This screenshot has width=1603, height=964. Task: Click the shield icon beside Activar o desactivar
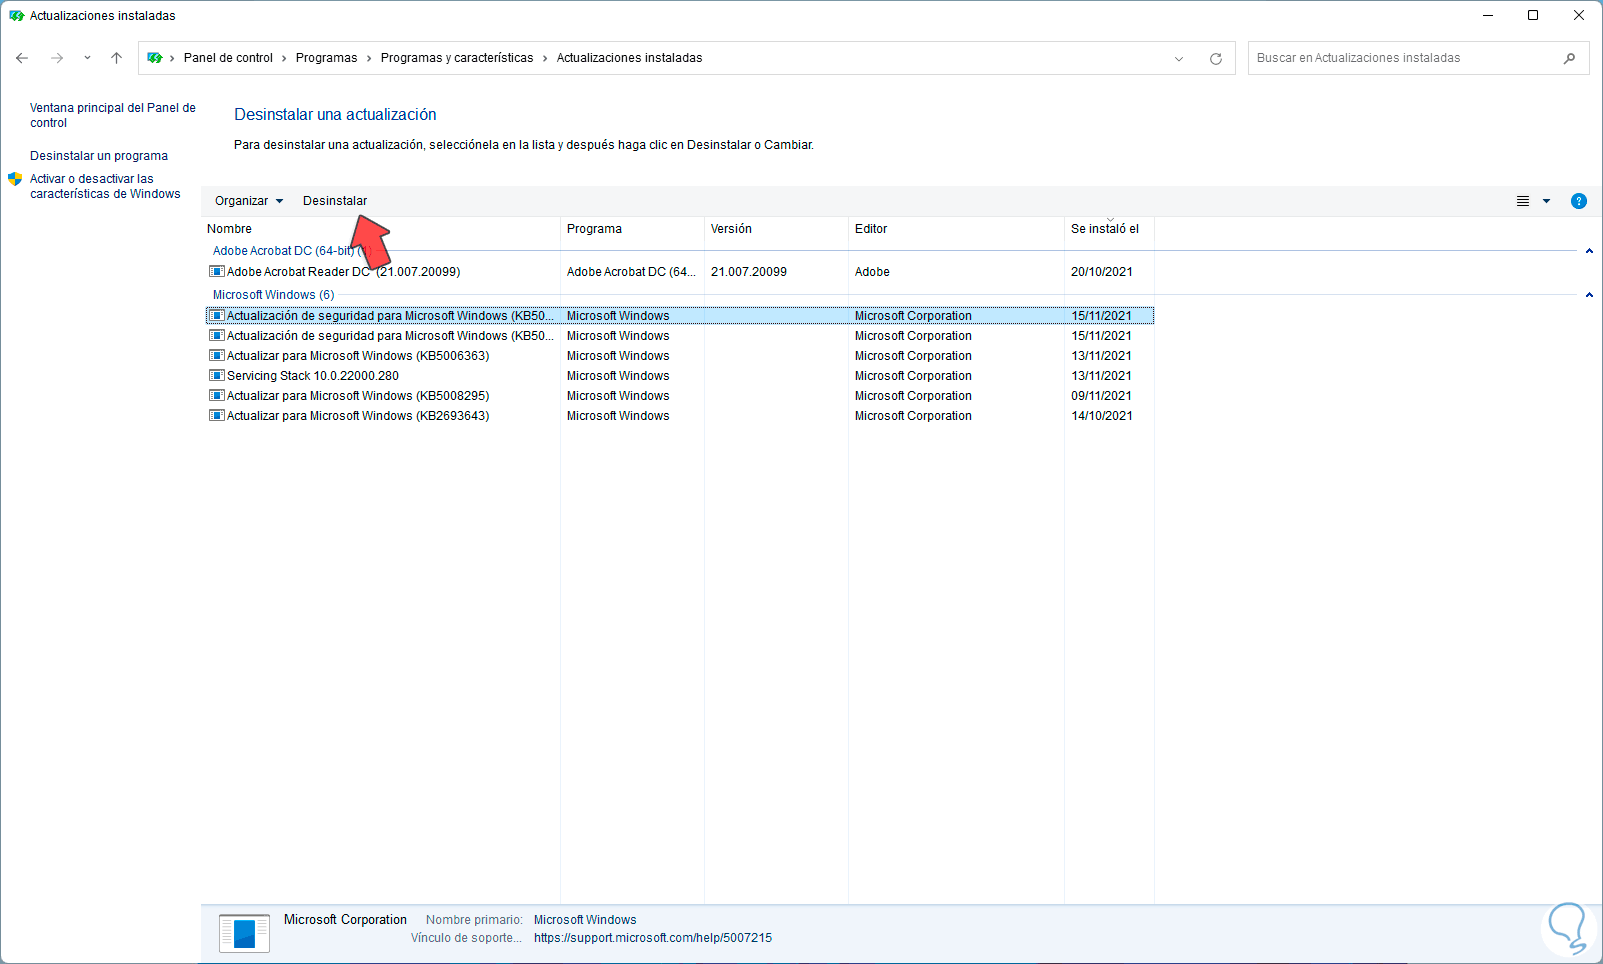15,179
